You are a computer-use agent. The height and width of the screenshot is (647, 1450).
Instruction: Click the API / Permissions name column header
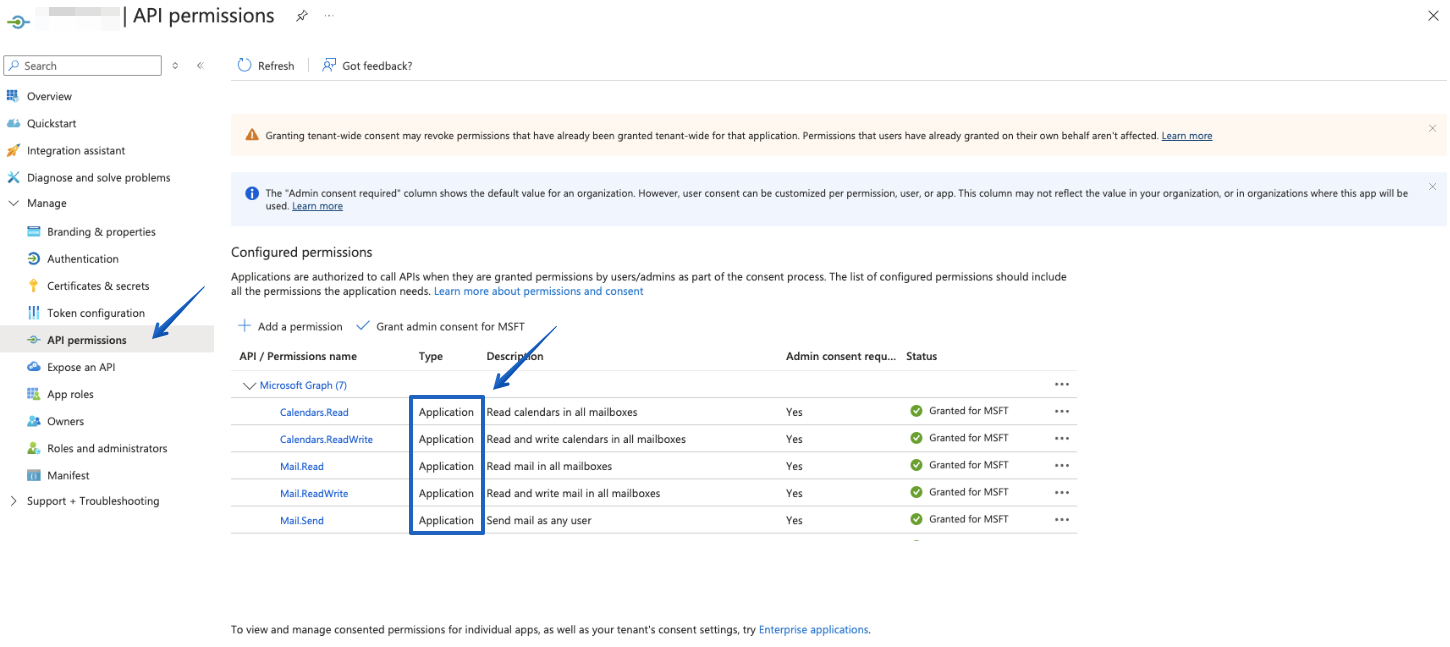(298, 356)
